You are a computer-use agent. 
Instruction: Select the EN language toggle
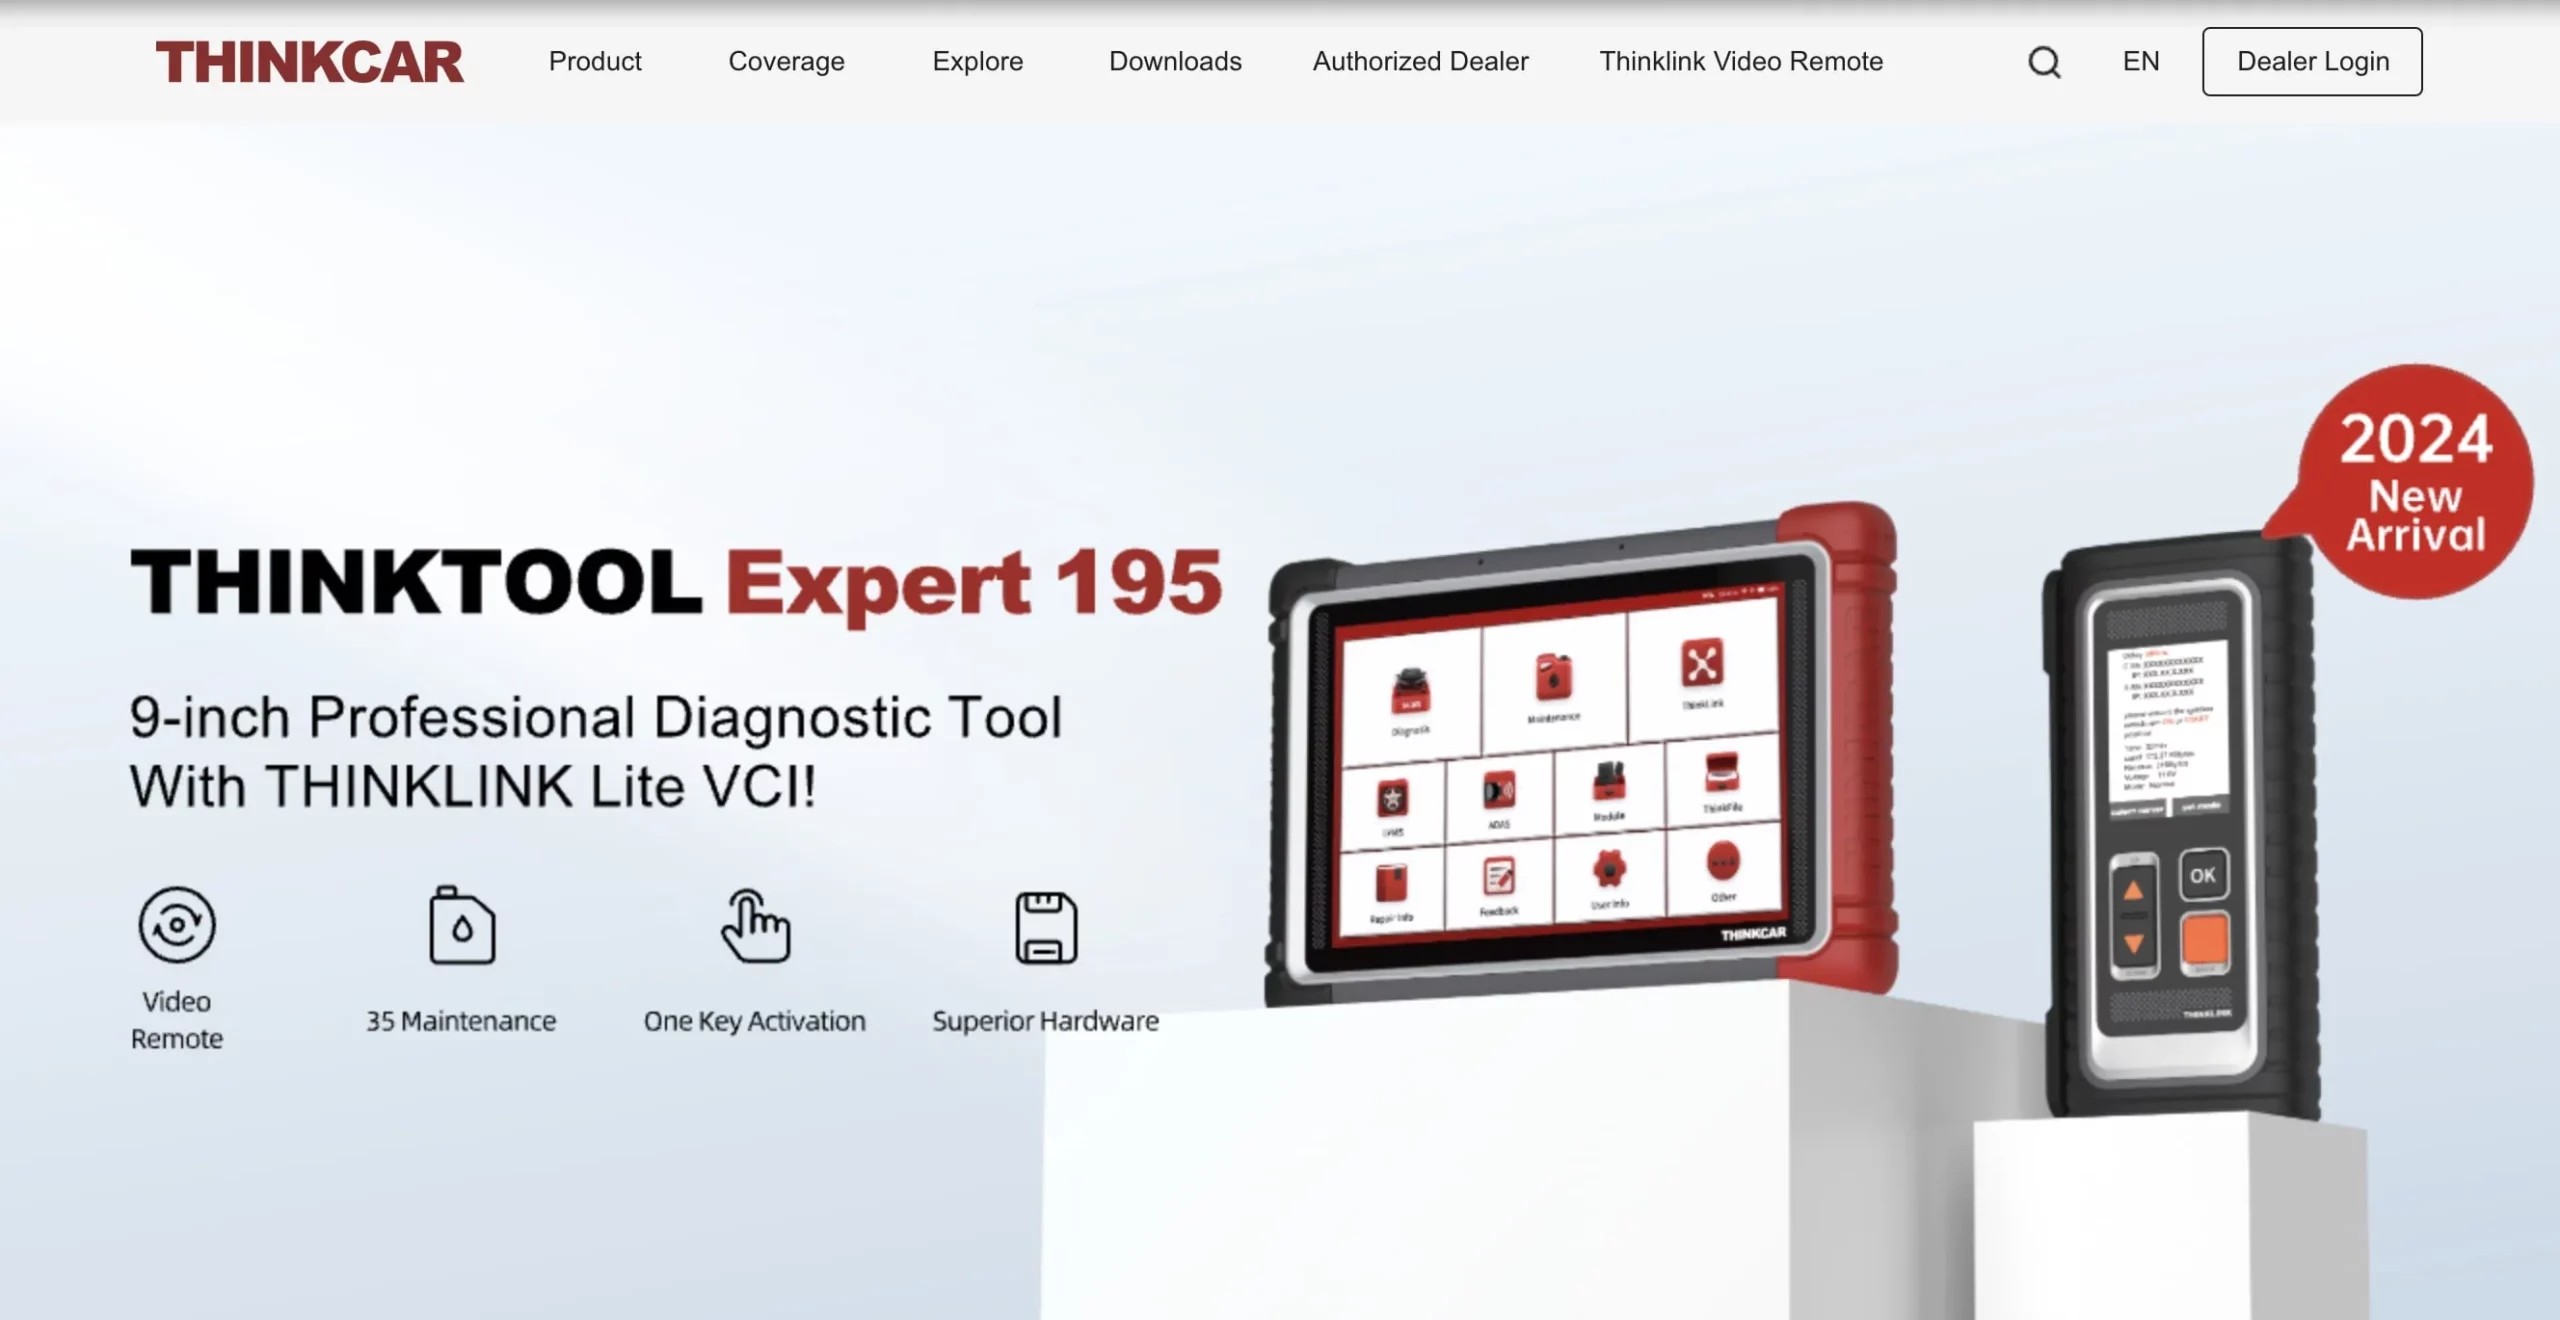tap(2139, 61)
